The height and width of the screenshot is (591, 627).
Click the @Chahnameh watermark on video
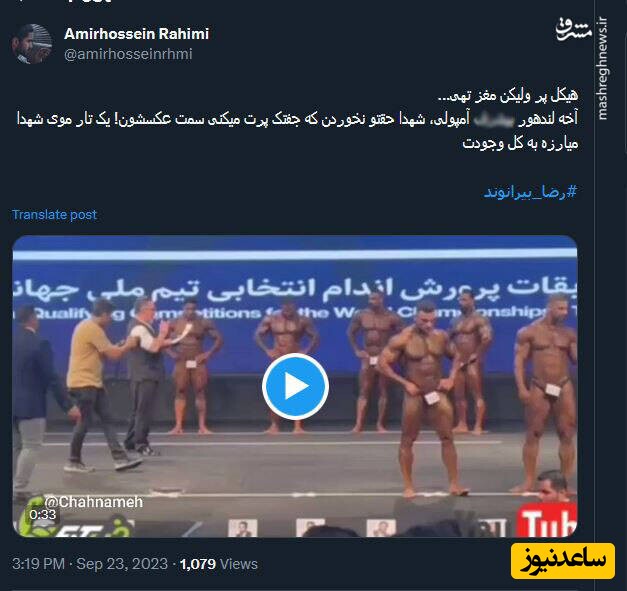(x=94, y=502)
